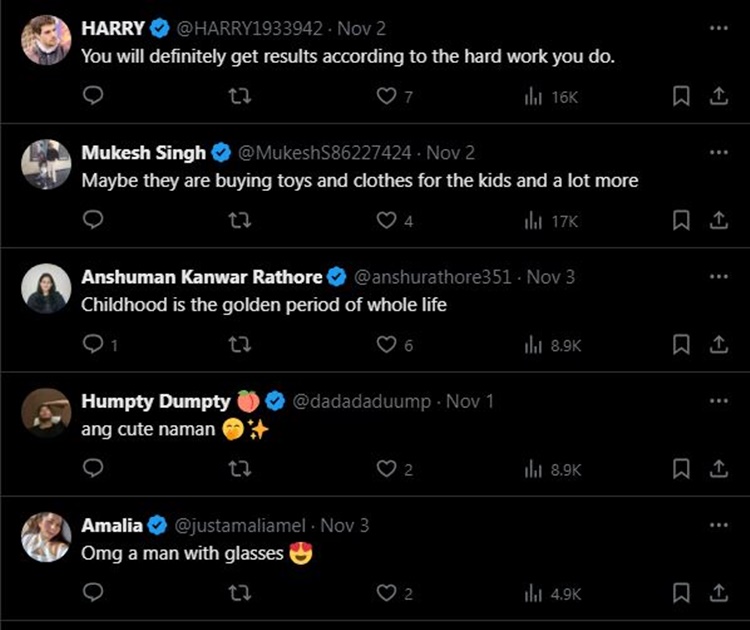Bookmark HARRY's tweet
This screenshot has height=630, width=750.
(681, 96)
